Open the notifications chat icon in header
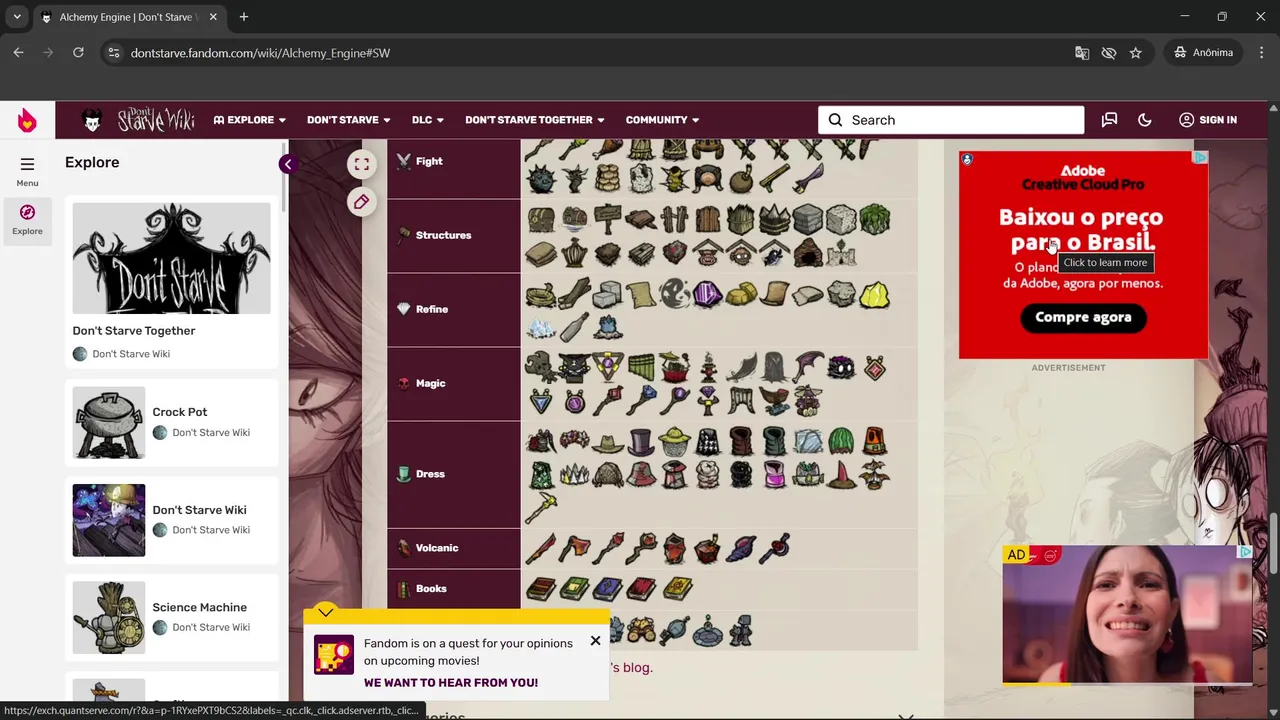 click(x=1109, y=120)
